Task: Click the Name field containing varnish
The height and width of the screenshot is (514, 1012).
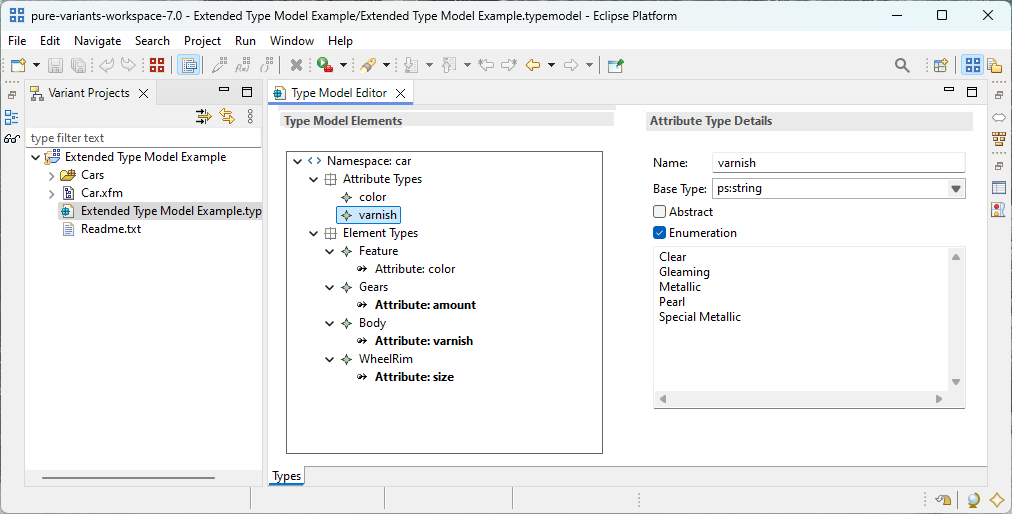Action: coord(838,163)
